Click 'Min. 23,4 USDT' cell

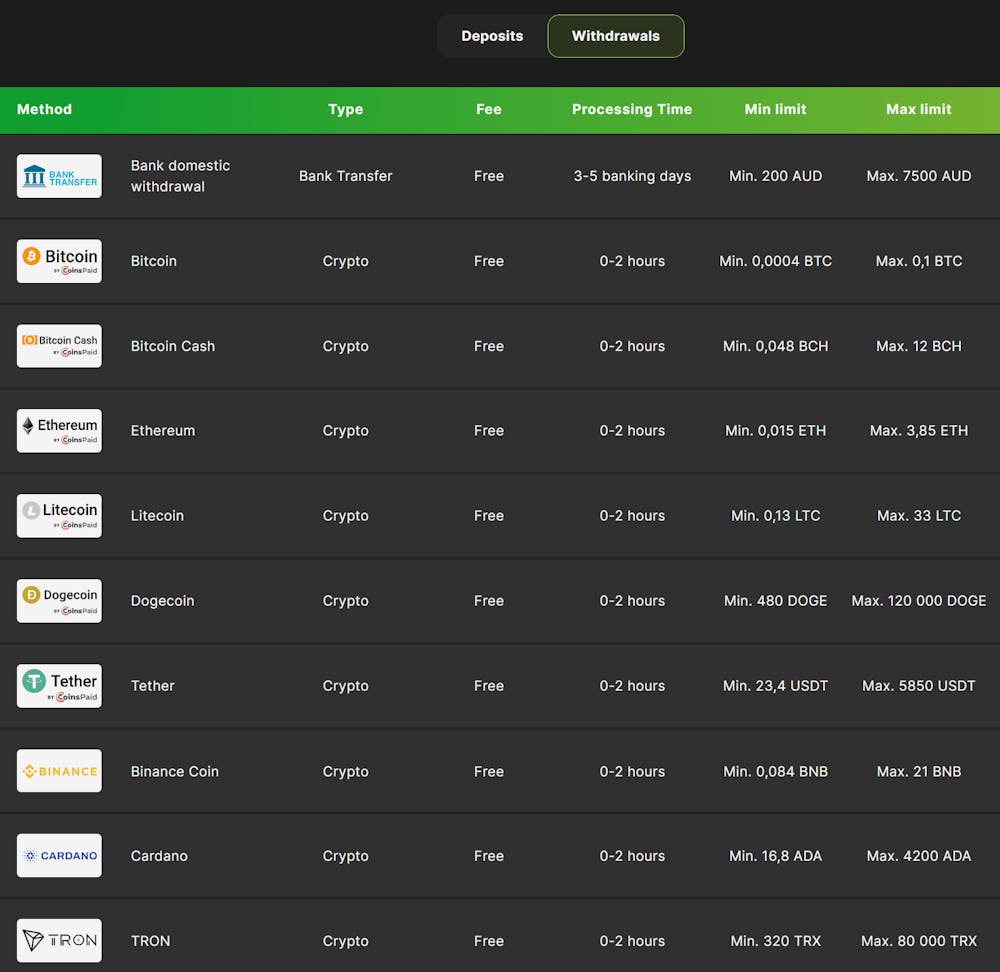coord(776,686)
